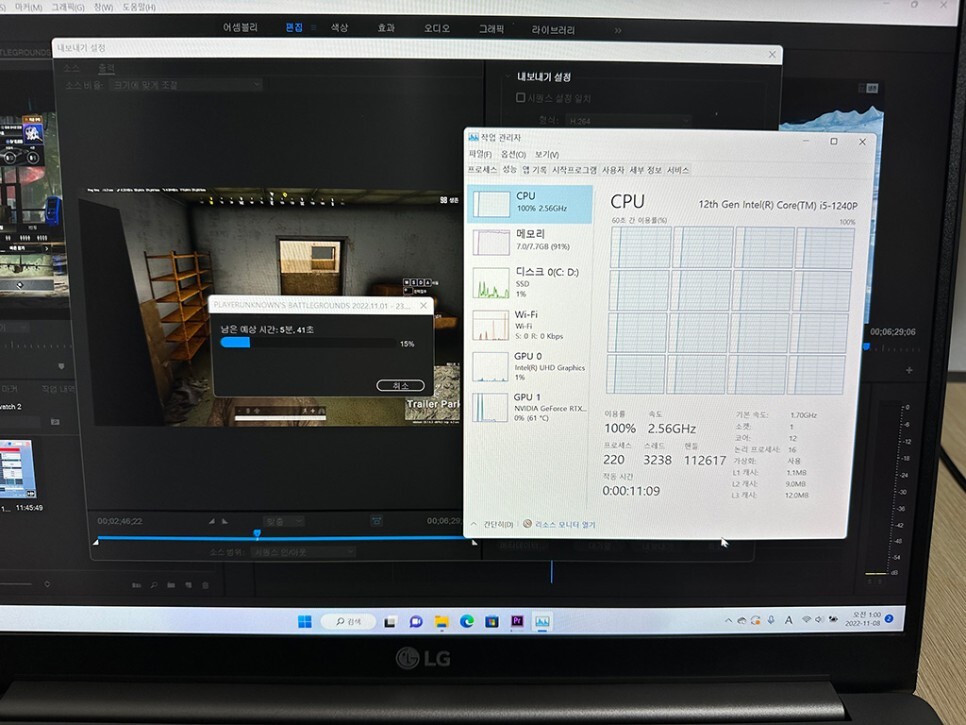Open the 메모리 performance graph

tap(530, 240)
